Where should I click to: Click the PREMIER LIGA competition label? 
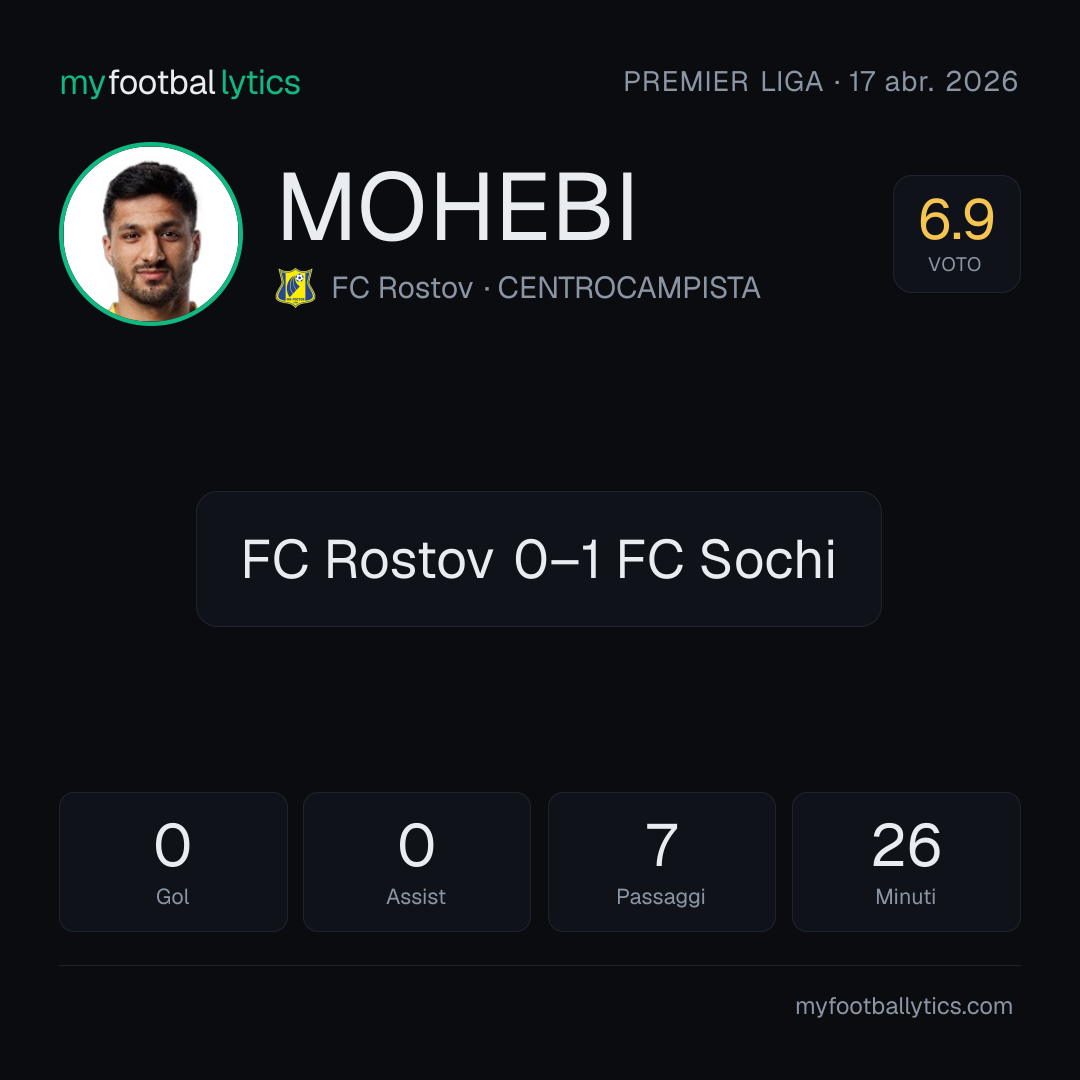pos(723,81)
